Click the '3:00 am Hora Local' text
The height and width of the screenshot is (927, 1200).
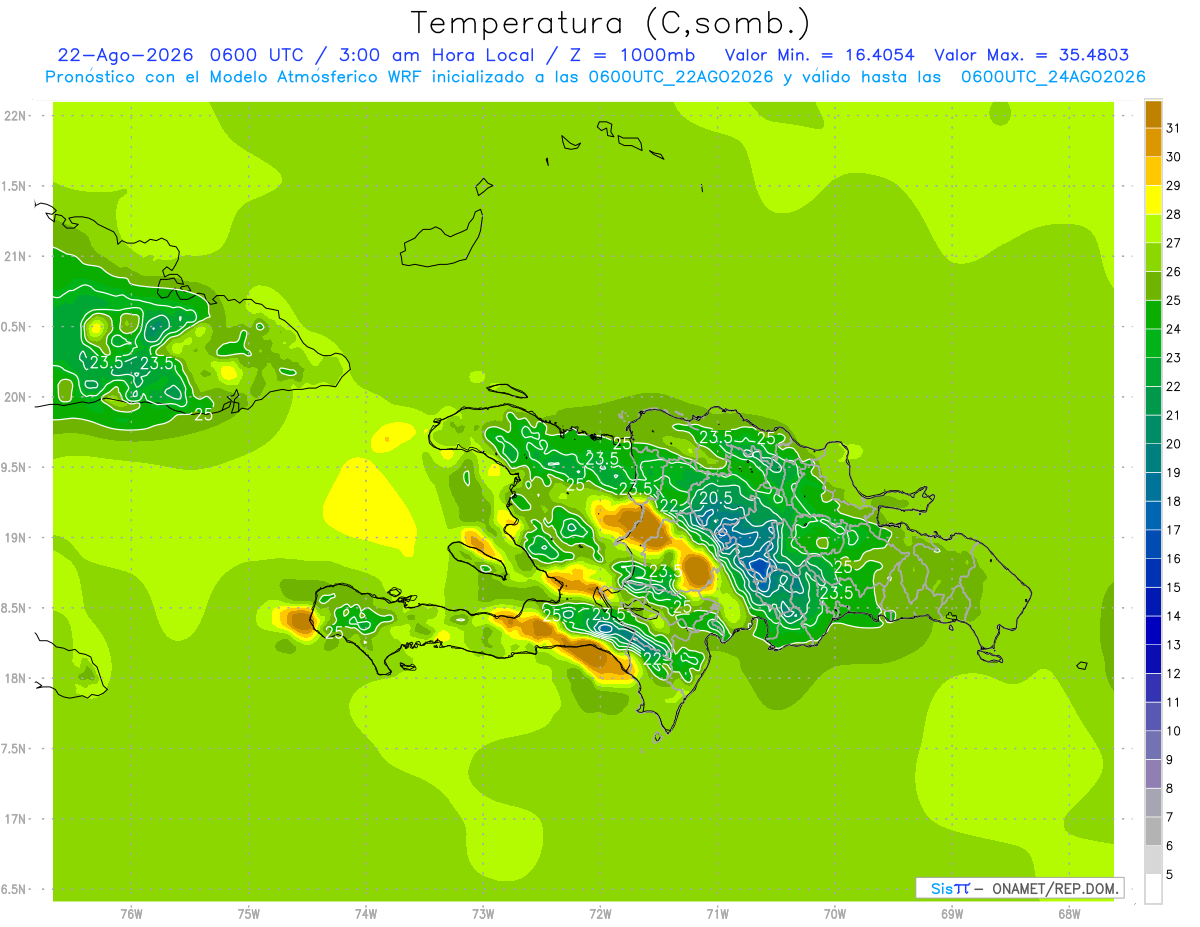click(x=435, y=55)
